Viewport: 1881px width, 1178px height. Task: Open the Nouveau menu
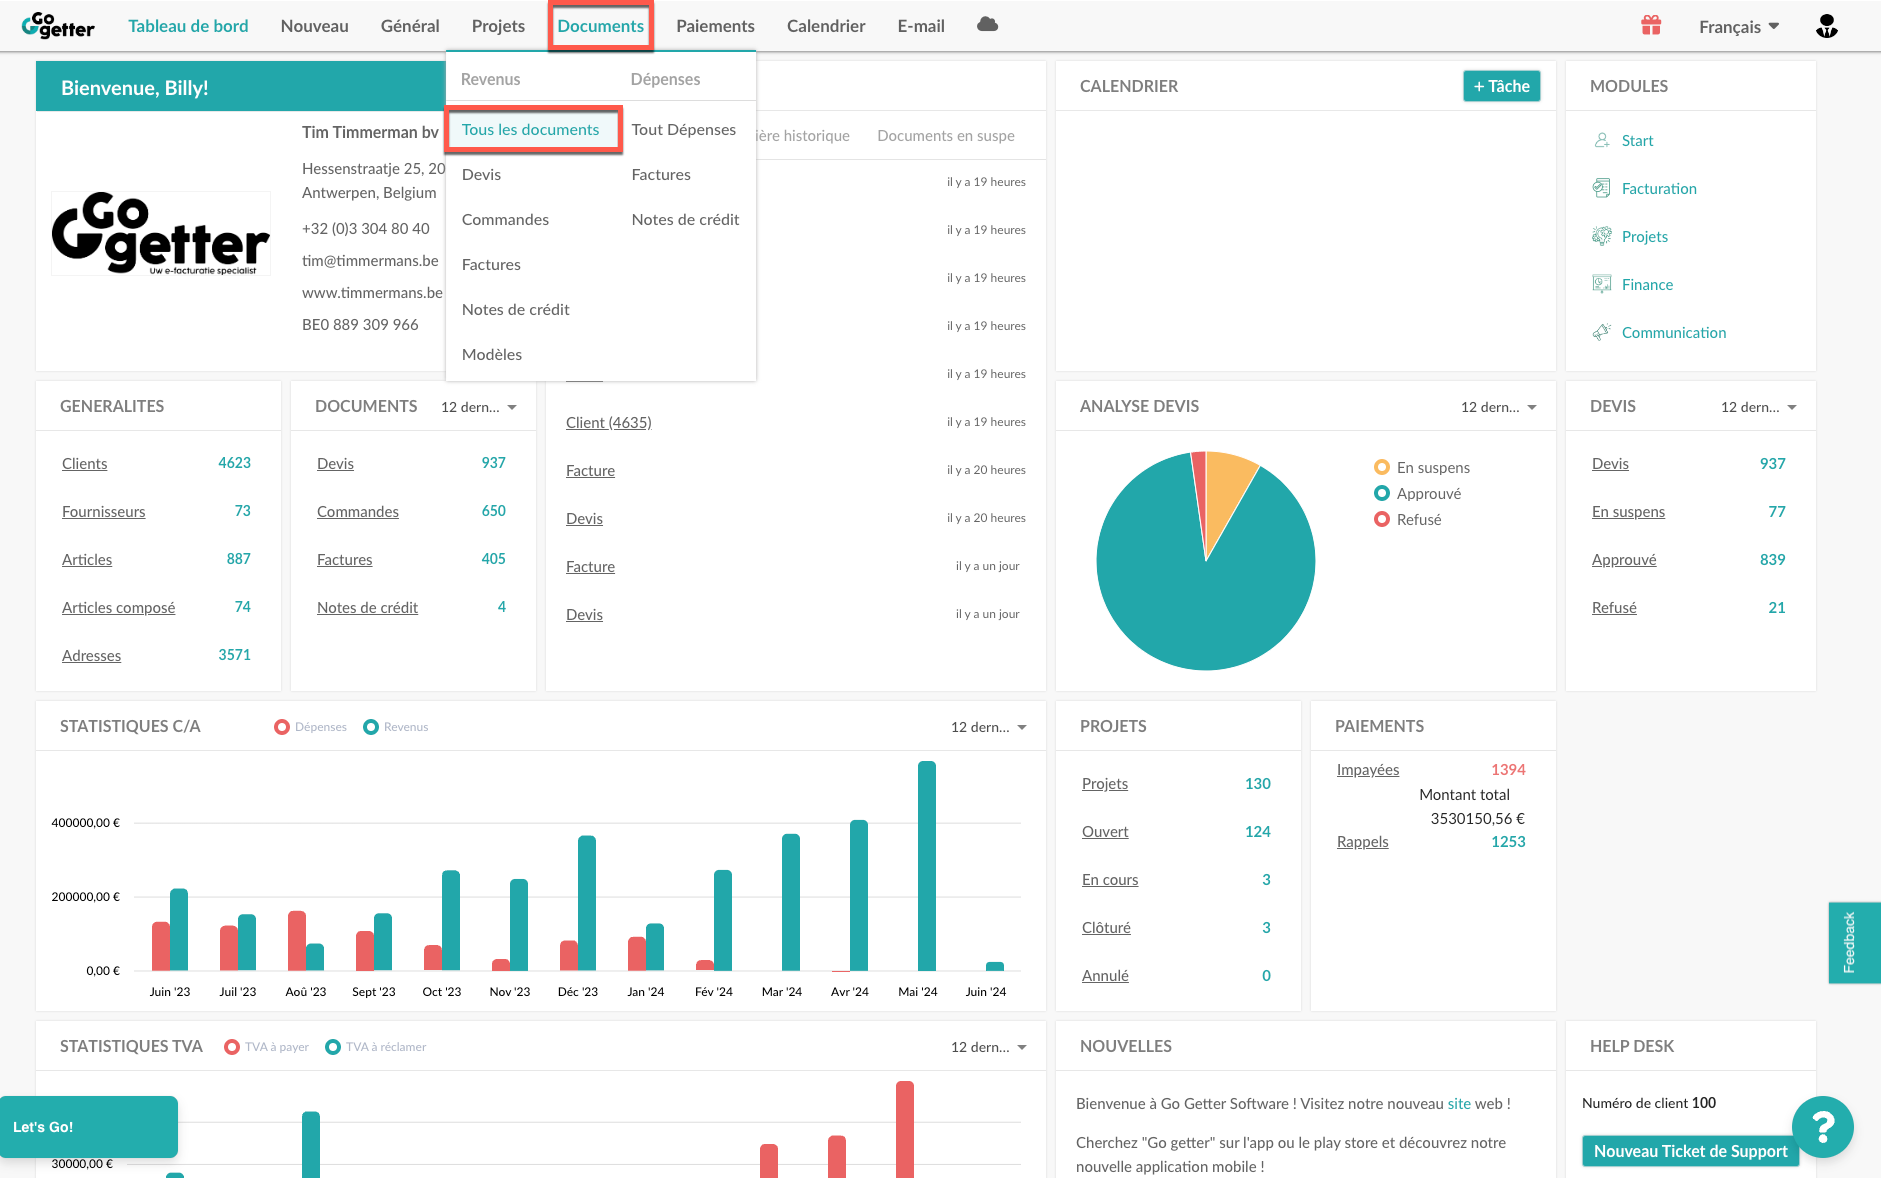click(315, 26)
